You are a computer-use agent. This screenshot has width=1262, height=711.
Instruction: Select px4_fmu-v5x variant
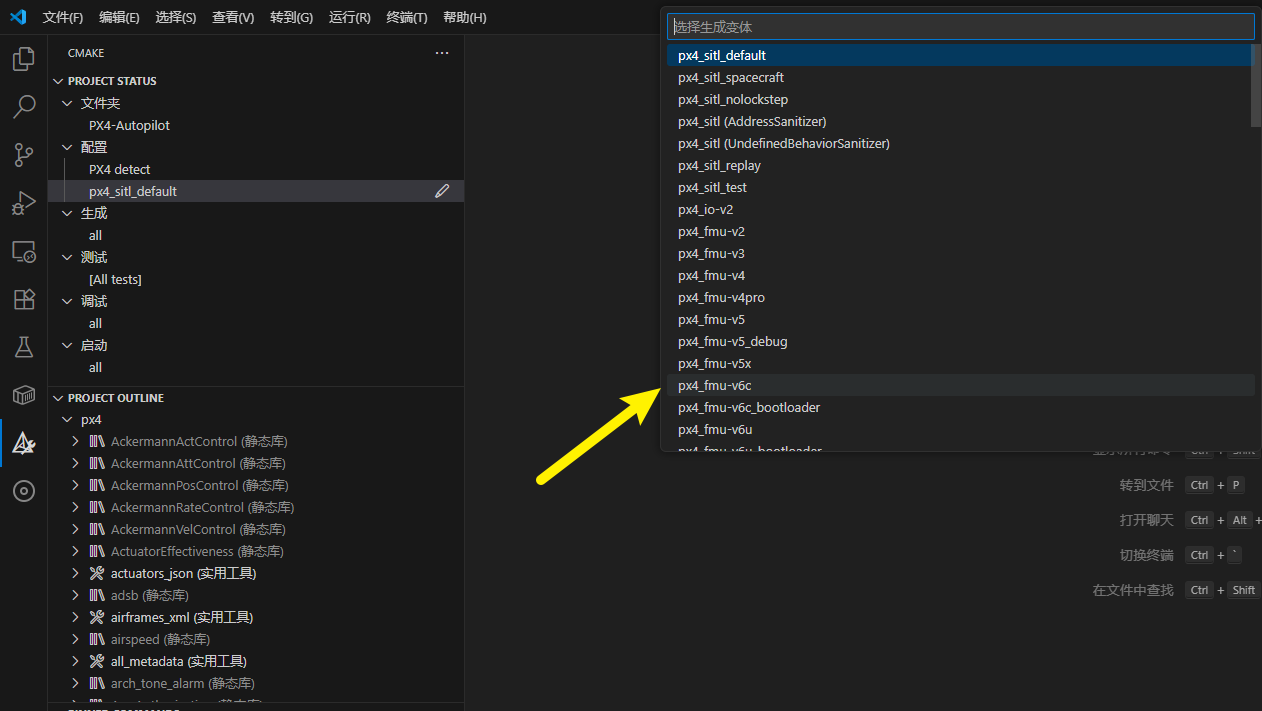(x=960, y=363)
